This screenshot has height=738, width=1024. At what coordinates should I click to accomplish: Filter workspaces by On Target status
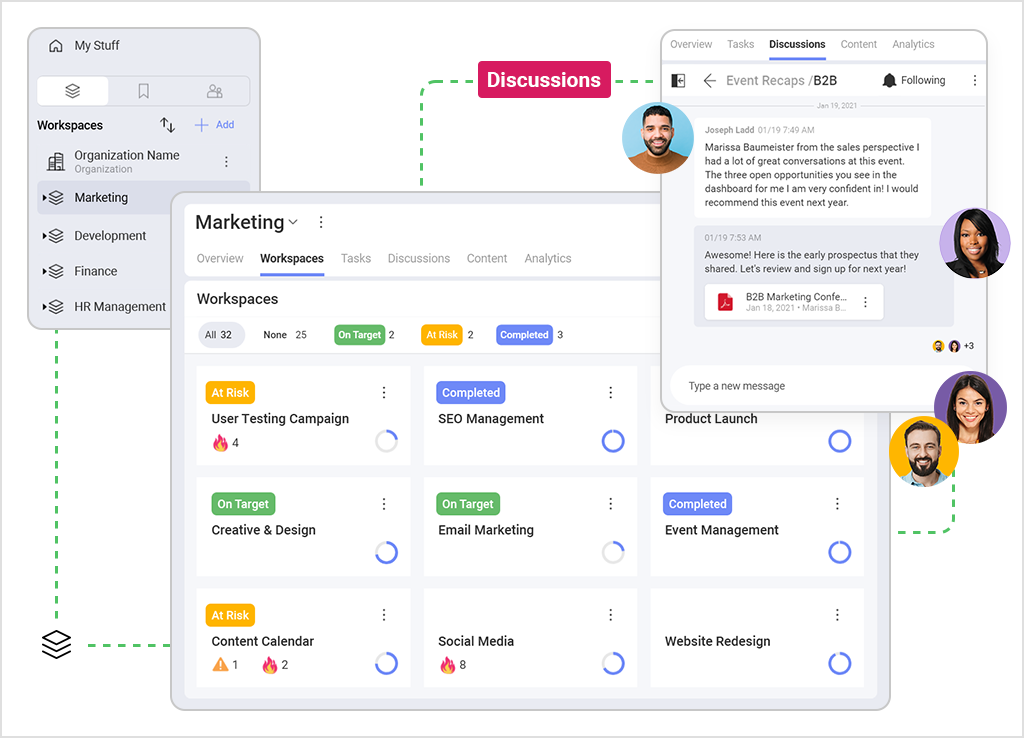[359, 335]
